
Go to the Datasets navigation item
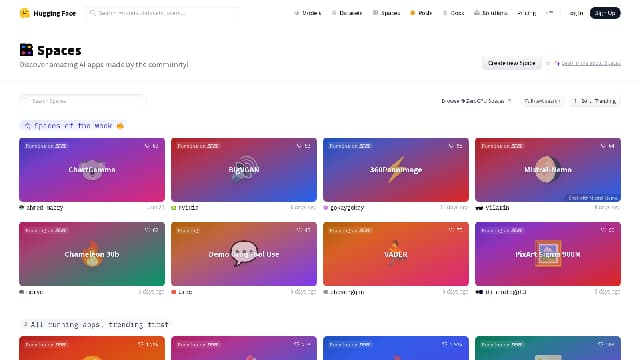click(347, 13)
